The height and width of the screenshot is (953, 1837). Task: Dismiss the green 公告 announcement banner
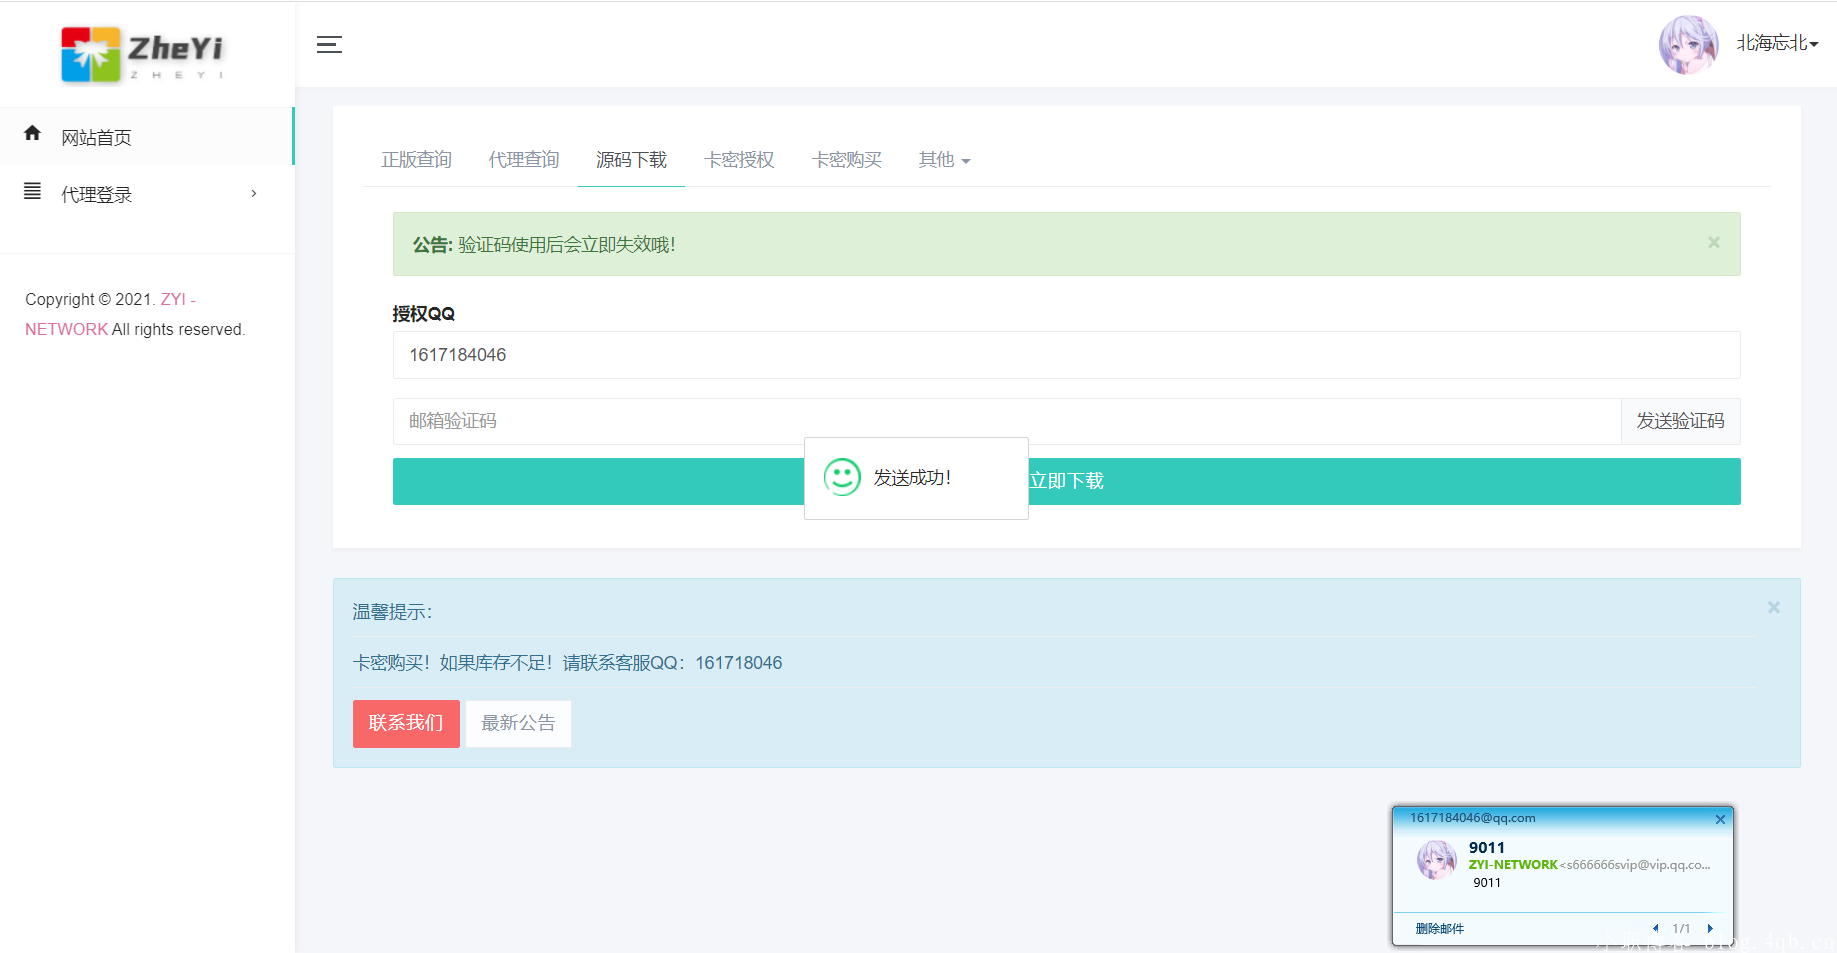[1713, 243]
